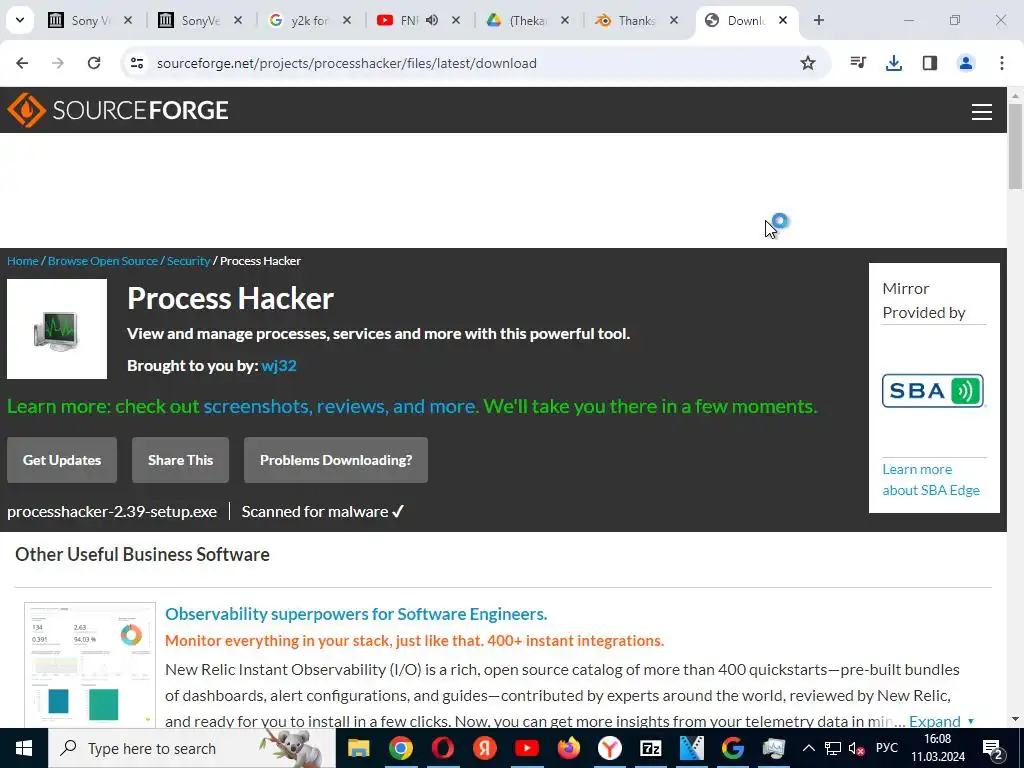Open Observability superpowers for Software Engineers link
1024x768 pixels.
(356, 614)
